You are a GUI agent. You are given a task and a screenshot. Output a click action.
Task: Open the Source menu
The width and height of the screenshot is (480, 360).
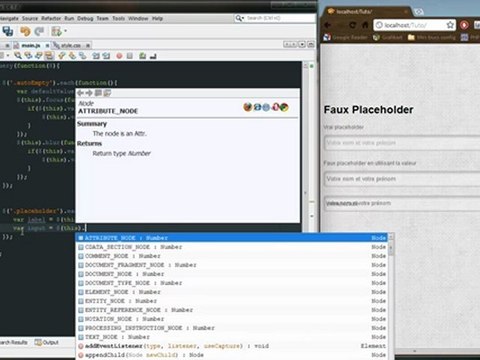click(30, 18)
